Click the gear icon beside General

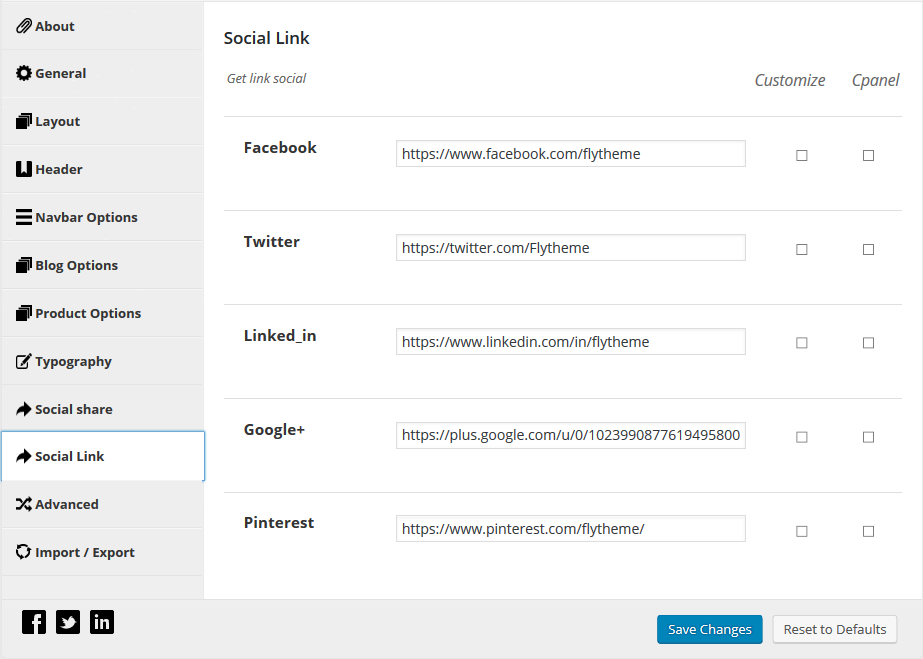[x=24, y=73]
